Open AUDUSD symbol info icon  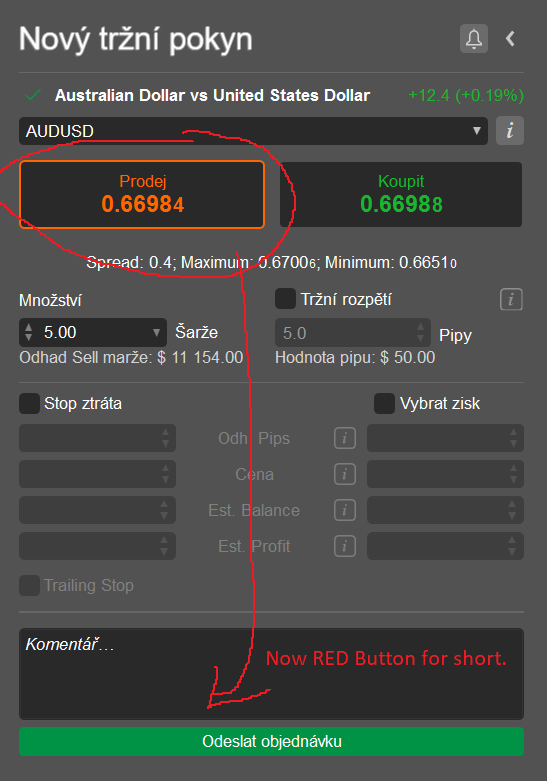(x=510, y=131)
